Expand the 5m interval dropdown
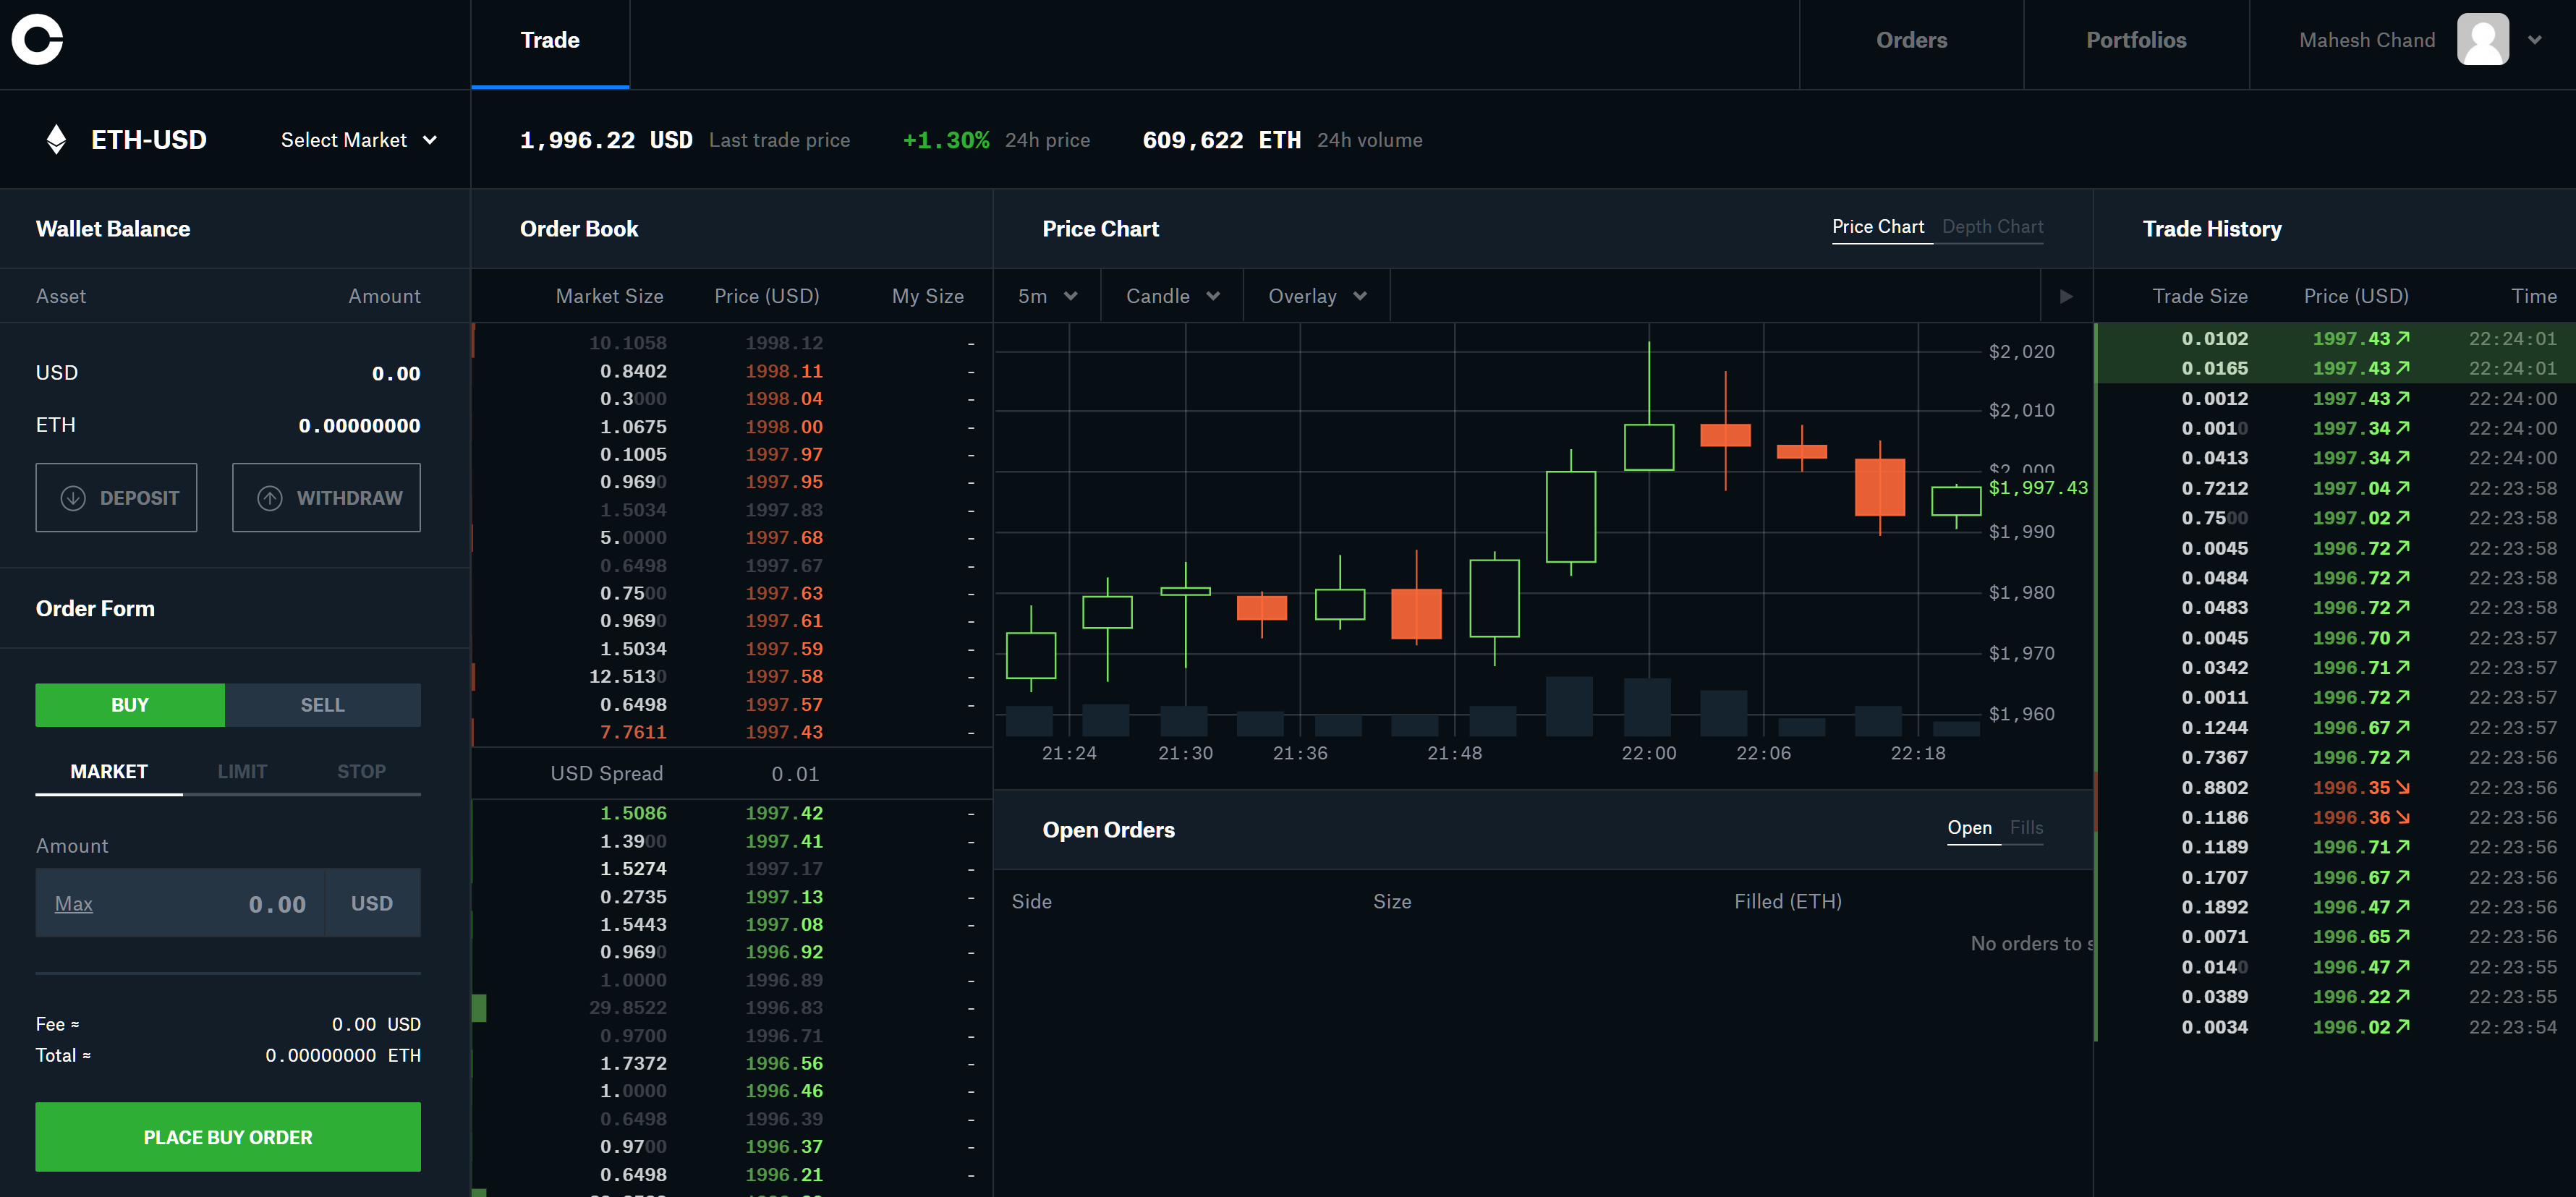2576x1197 pixels. point(1047,296)
